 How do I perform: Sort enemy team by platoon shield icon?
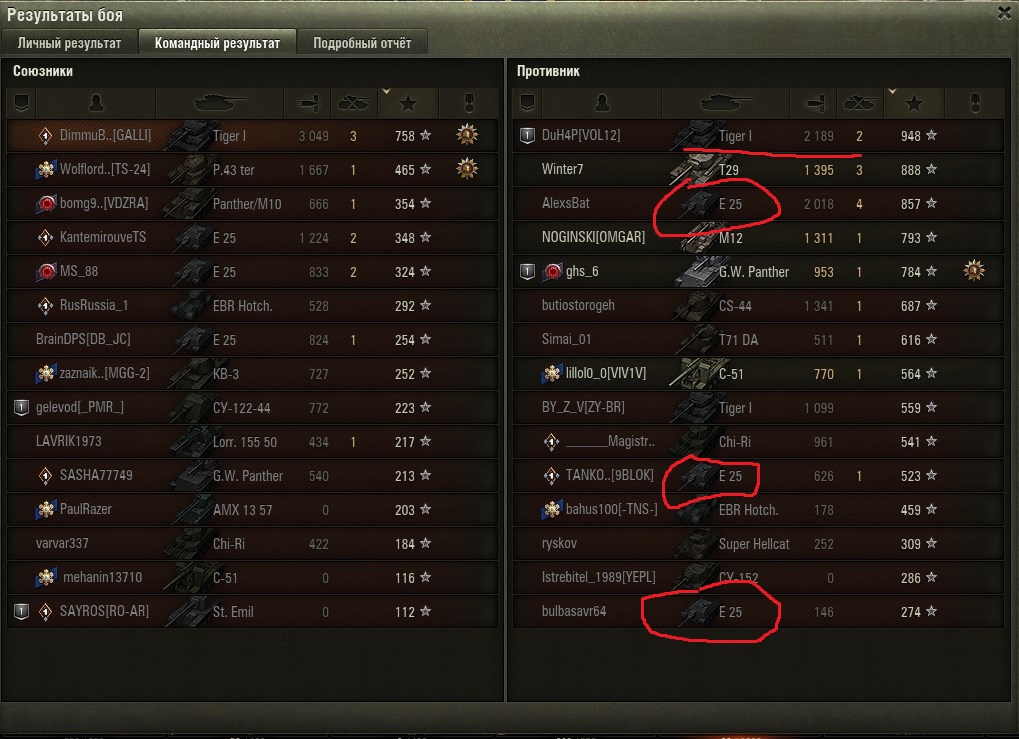coord(527,103)
